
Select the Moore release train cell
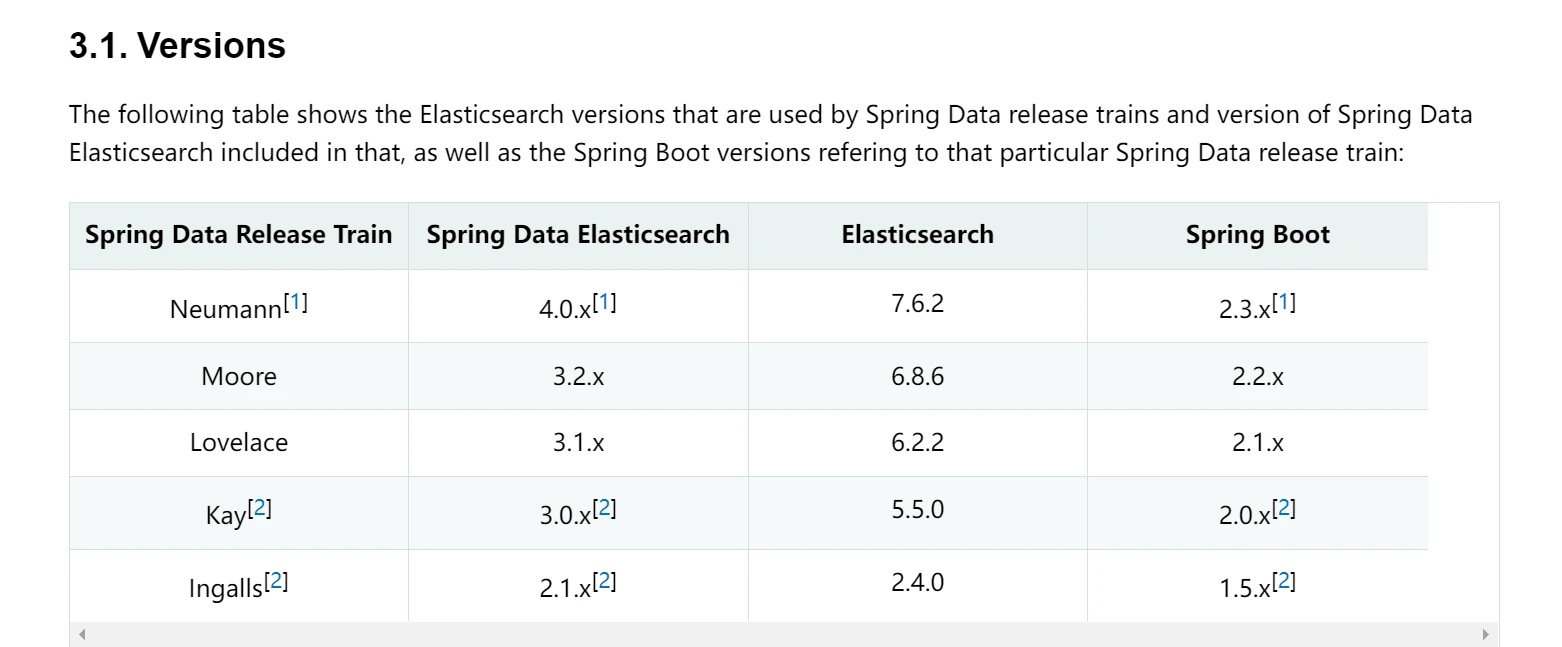click(x=239, y=376)
